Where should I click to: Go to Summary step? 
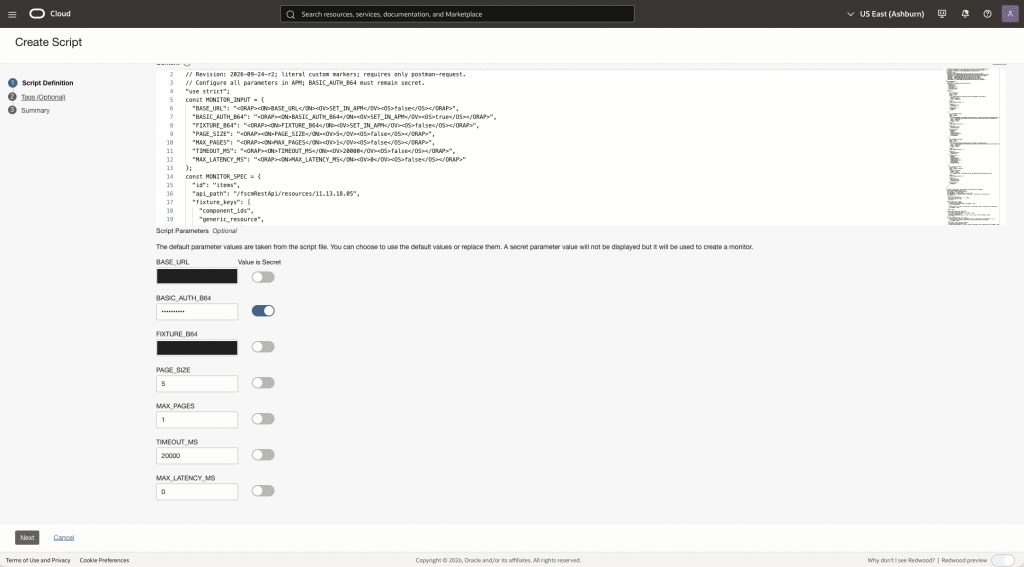tap(35, 110)
